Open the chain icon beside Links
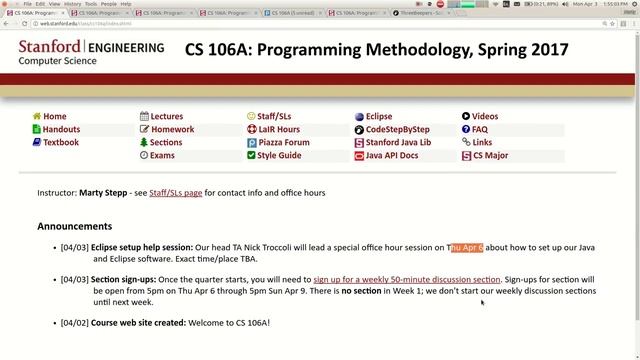 pos(466,142)
